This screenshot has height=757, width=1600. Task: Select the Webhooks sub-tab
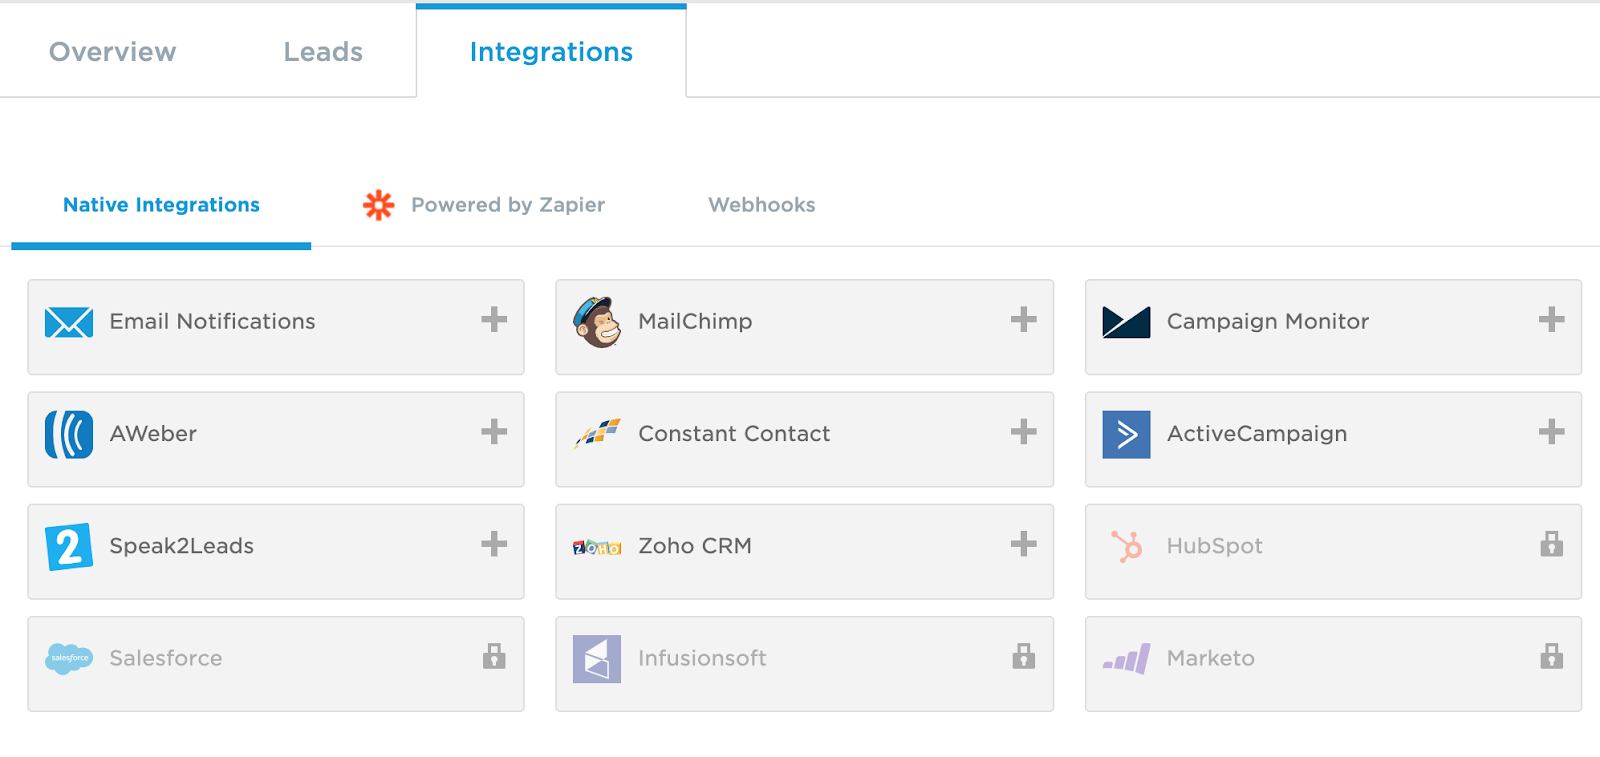coord(762,205)
